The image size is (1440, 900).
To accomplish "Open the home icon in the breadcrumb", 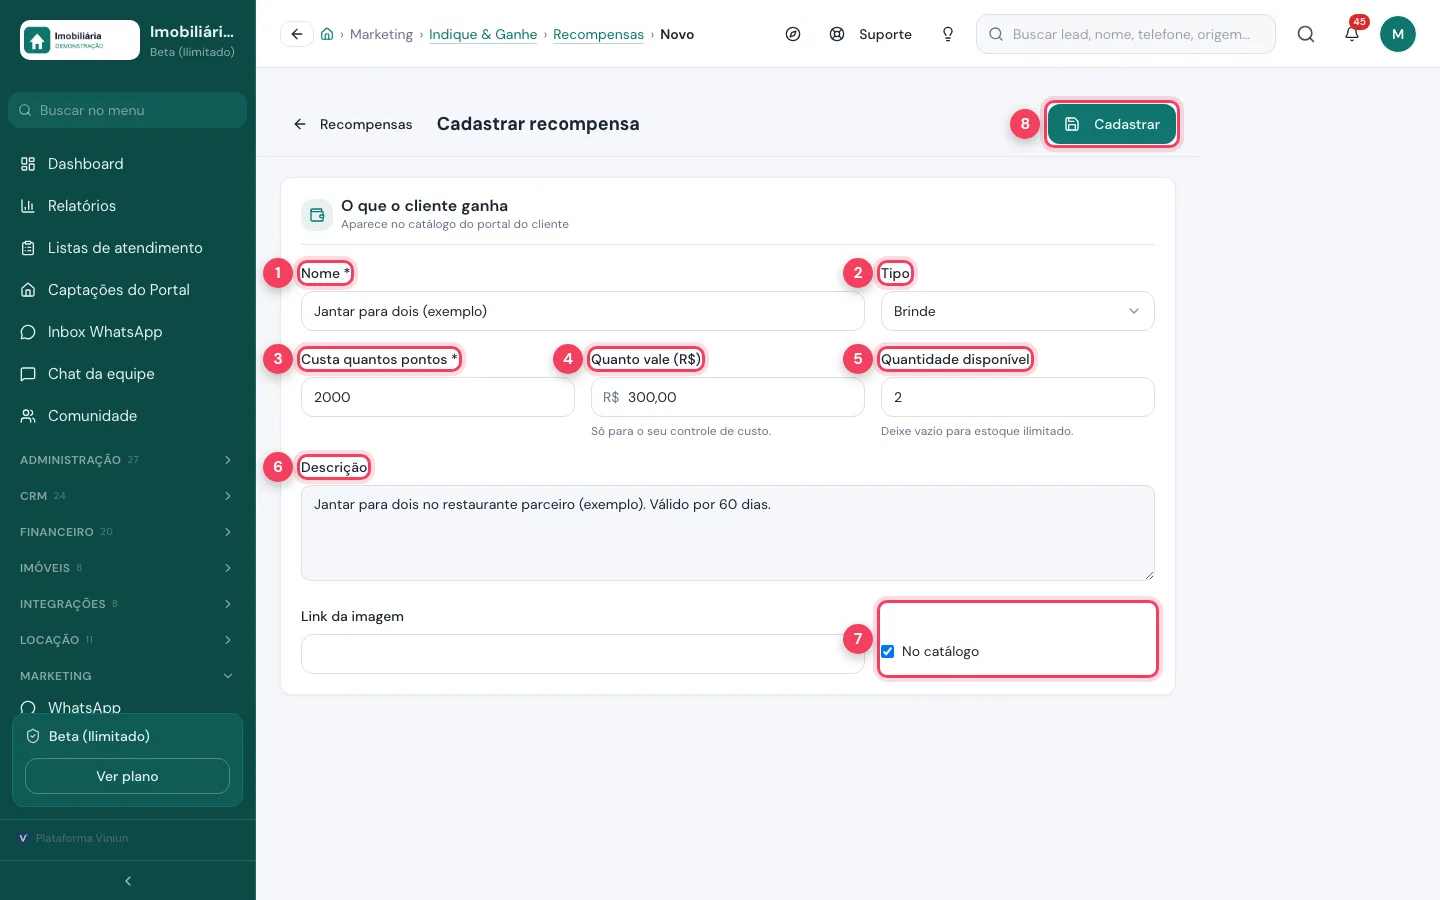I will [x=327, y=34].
